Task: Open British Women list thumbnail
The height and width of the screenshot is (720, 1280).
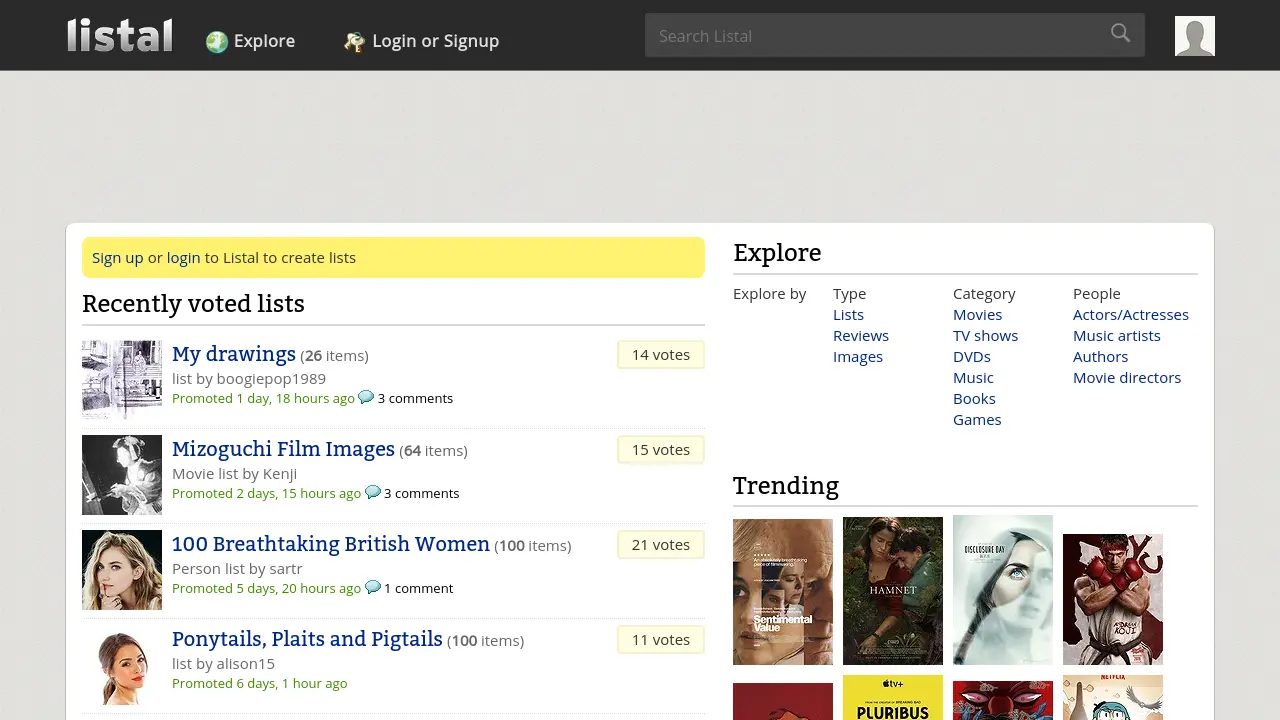Action: 122,570
